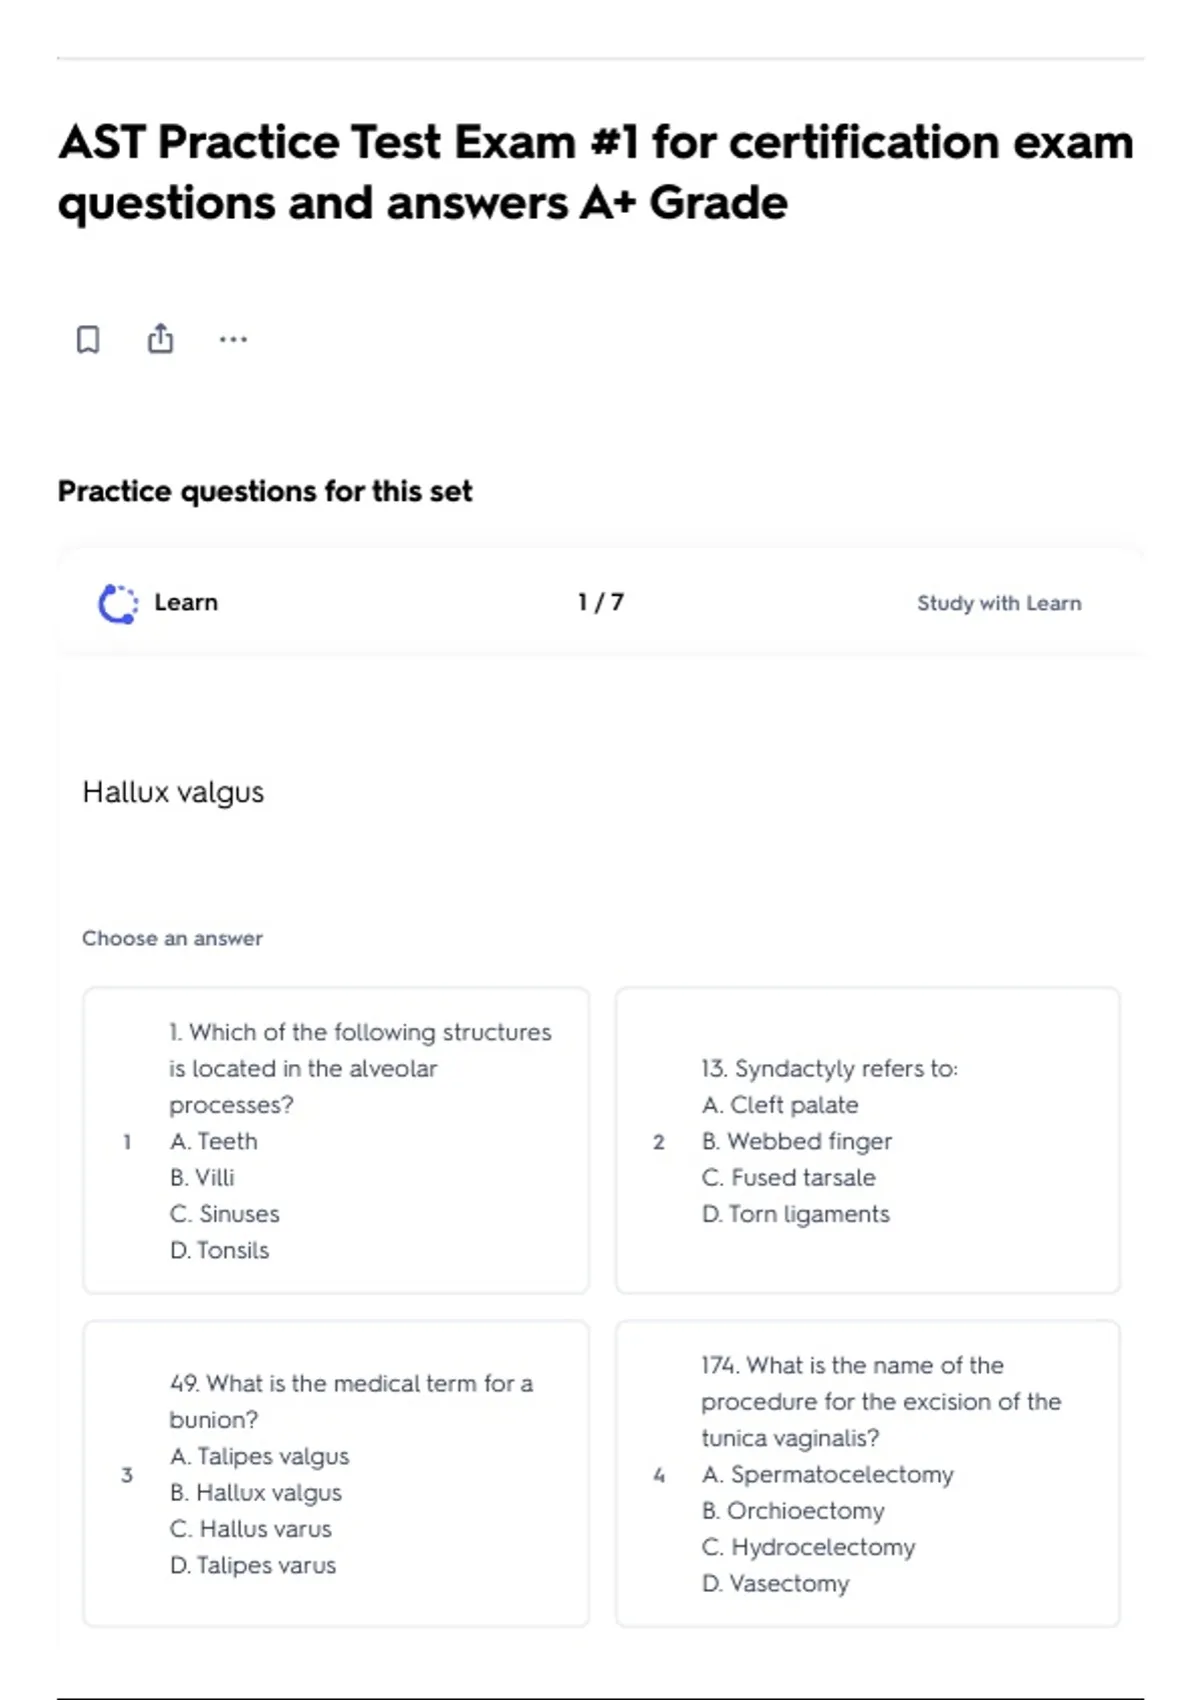Screen dimensions: 1200x1700
Task: Click the number 1 answer badge
Action: (x=127, y=1141)
